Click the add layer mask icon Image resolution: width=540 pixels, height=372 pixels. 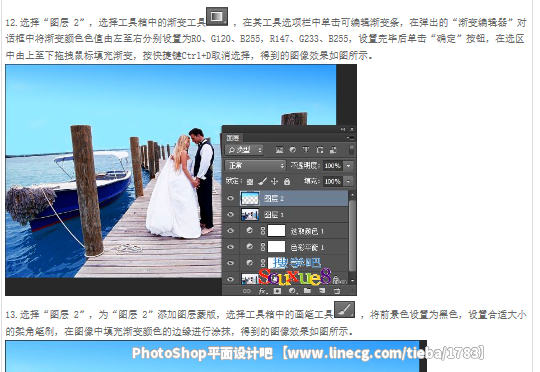277,291
